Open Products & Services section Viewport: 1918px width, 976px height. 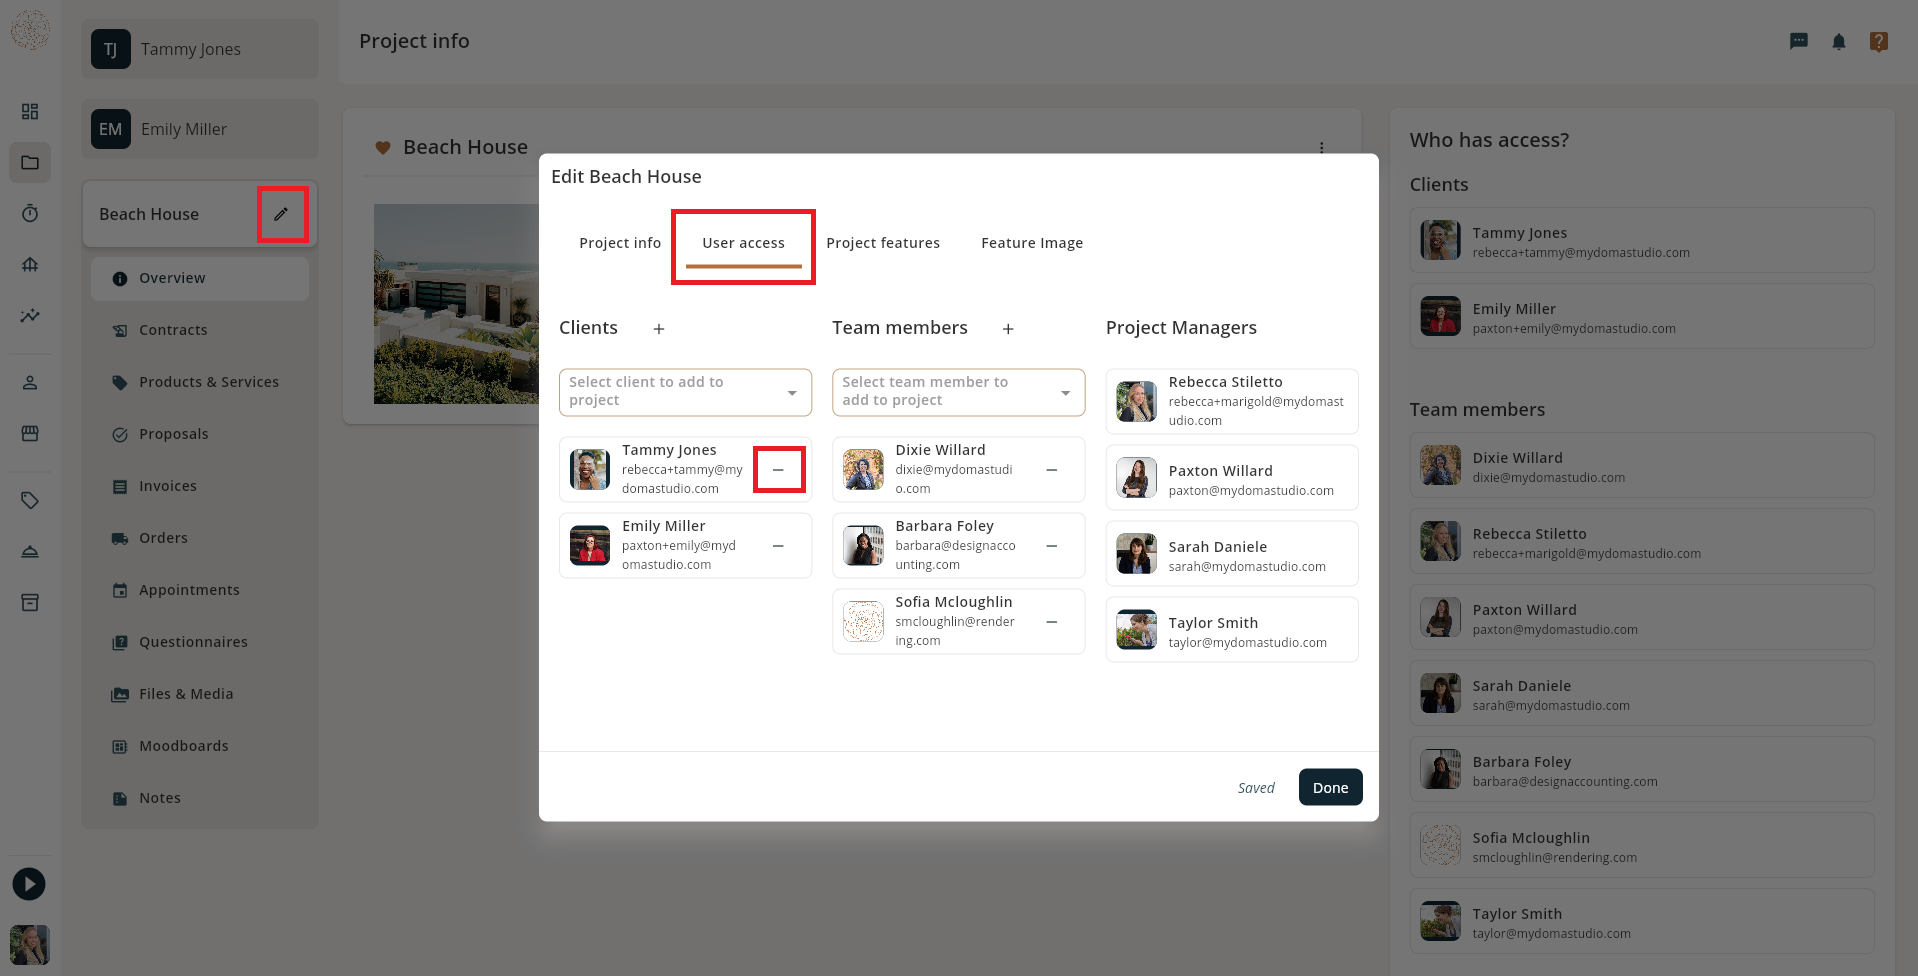point(200,382)
